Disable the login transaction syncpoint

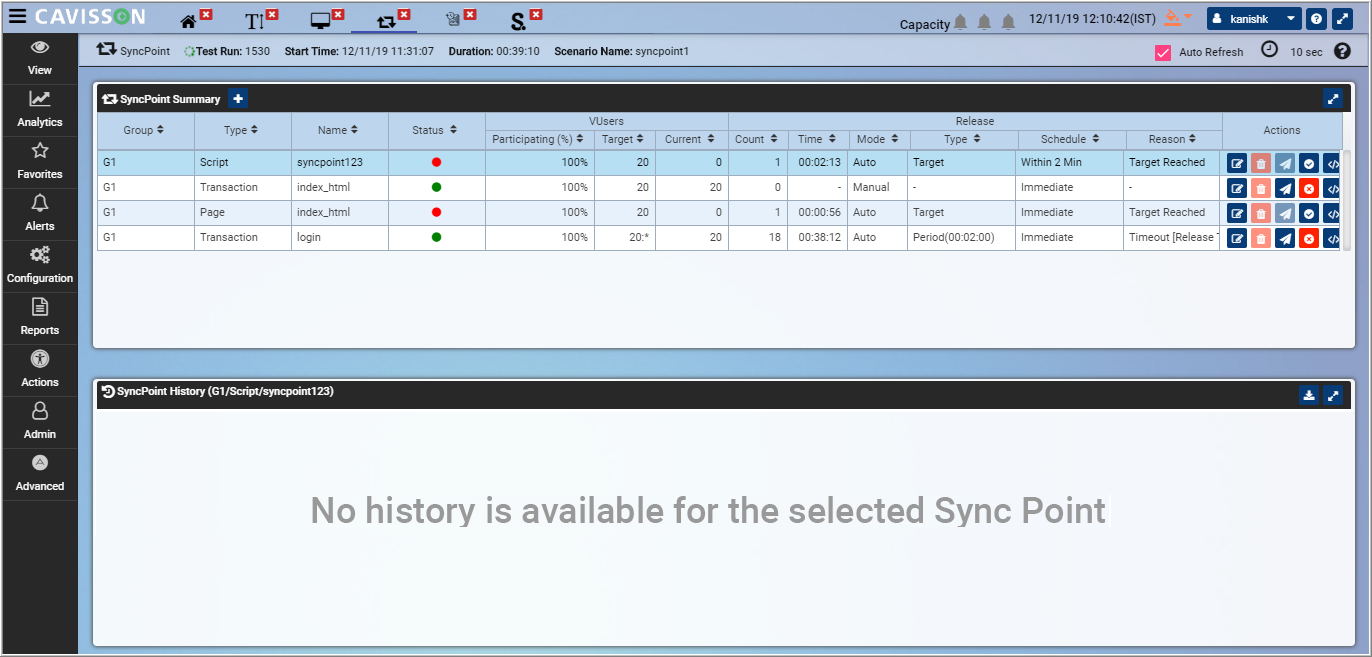[1309, 238]
